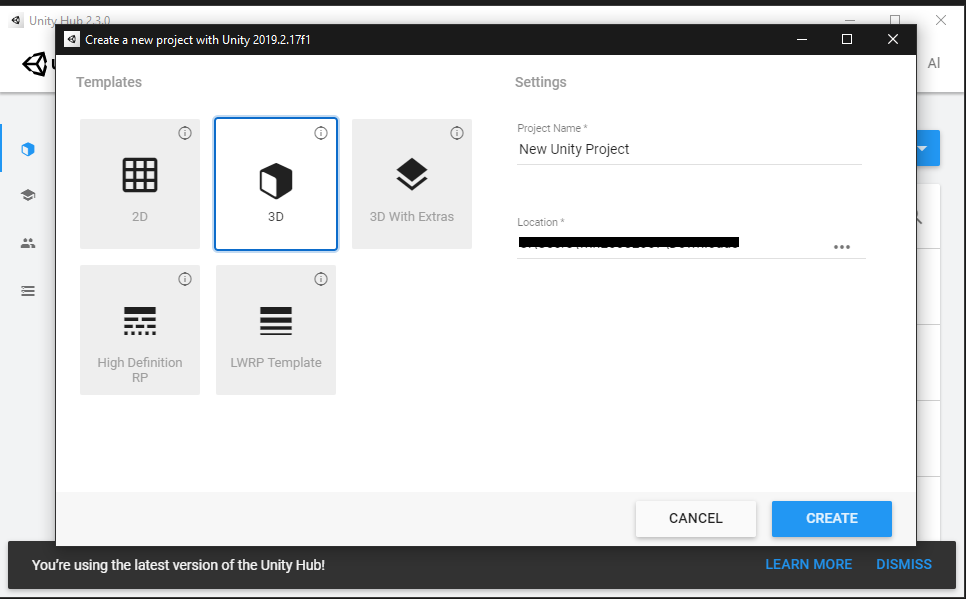Open Community tab in Hub sidebar
The height and width of the screenshot is (599, 966).
tap(28, 243)
